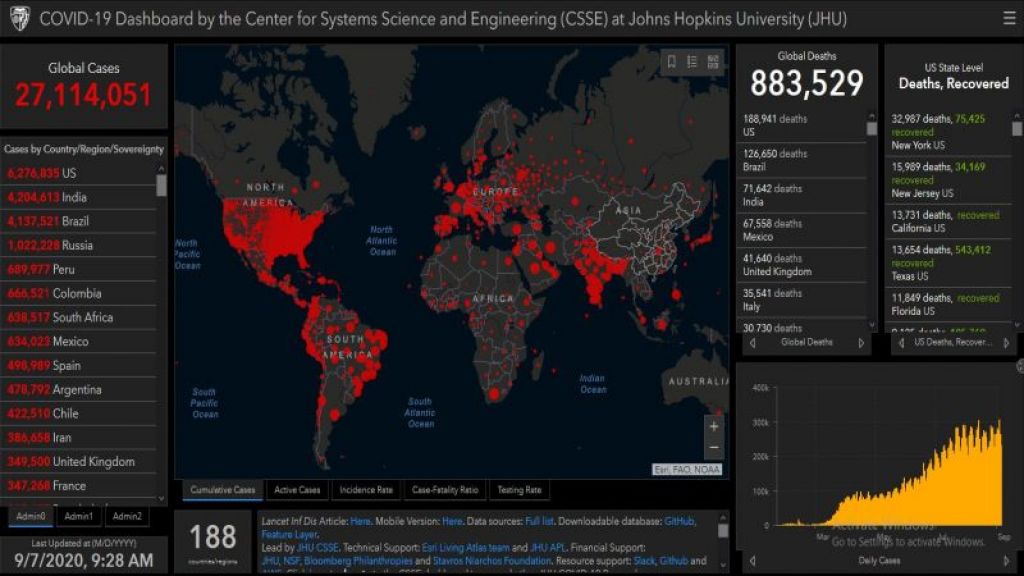Screen dimensions: 1024x576
Task: Click previous arrow in Global Deaths panel
Action: tap(753, 343)
